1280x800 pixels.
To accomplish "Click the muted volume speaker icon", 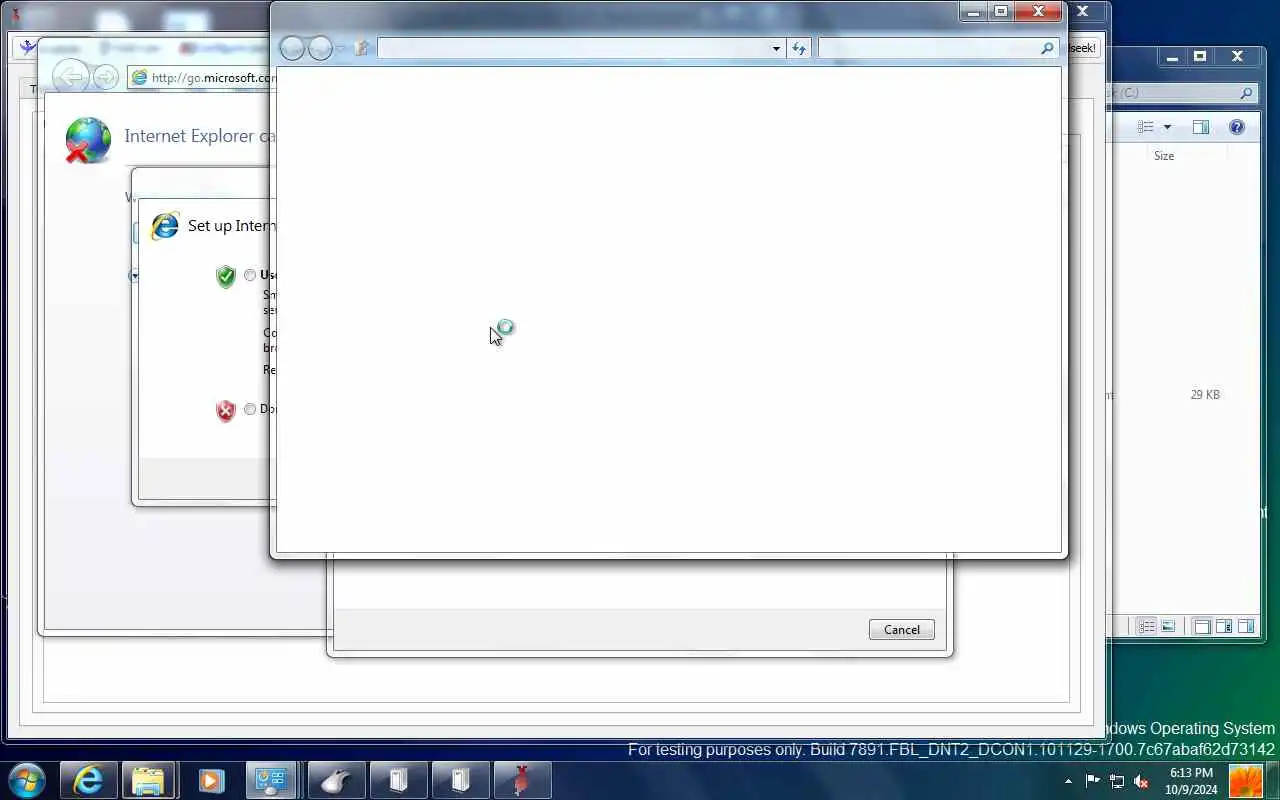I will 1140,781.
